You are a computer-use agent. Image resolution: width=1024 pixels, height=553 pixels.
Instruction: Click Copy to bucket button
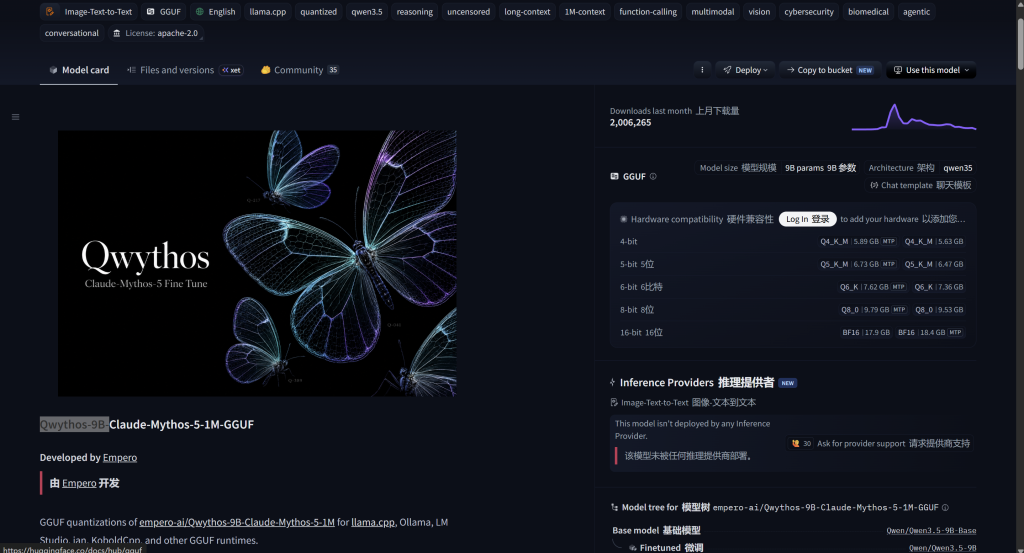point(829,70)
